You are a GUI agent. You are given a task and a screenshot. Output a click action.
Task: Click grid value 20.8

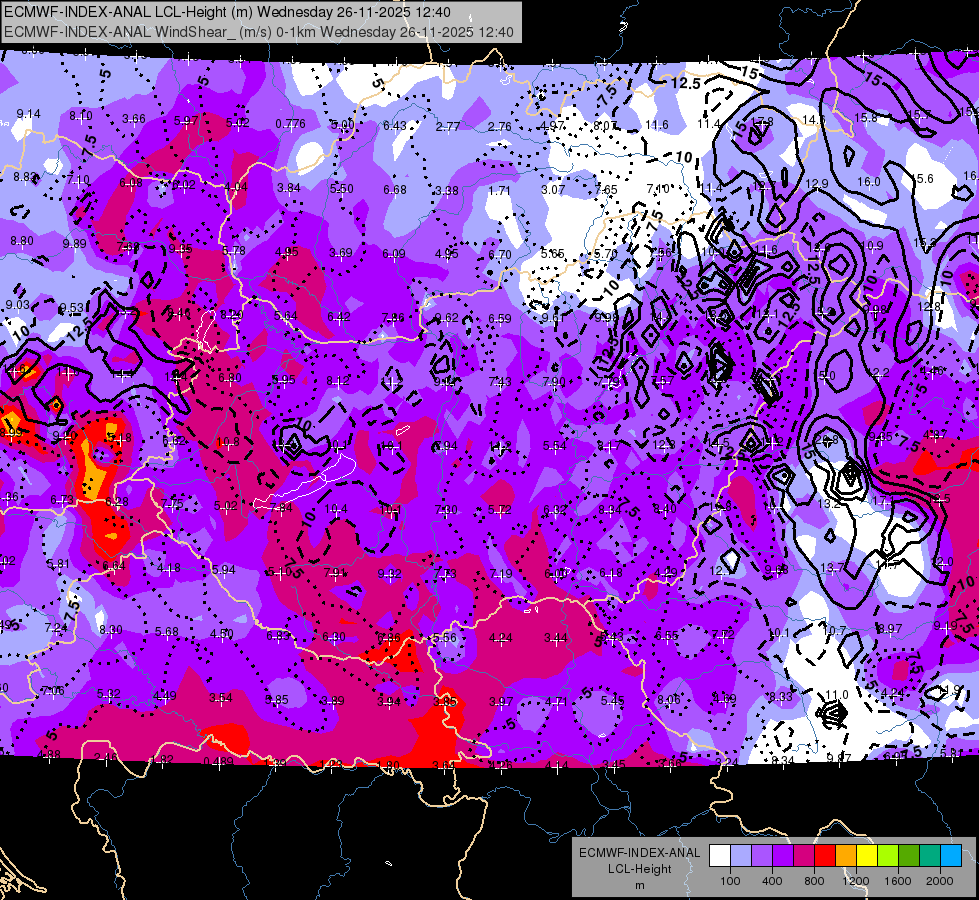tap(827, 440)
